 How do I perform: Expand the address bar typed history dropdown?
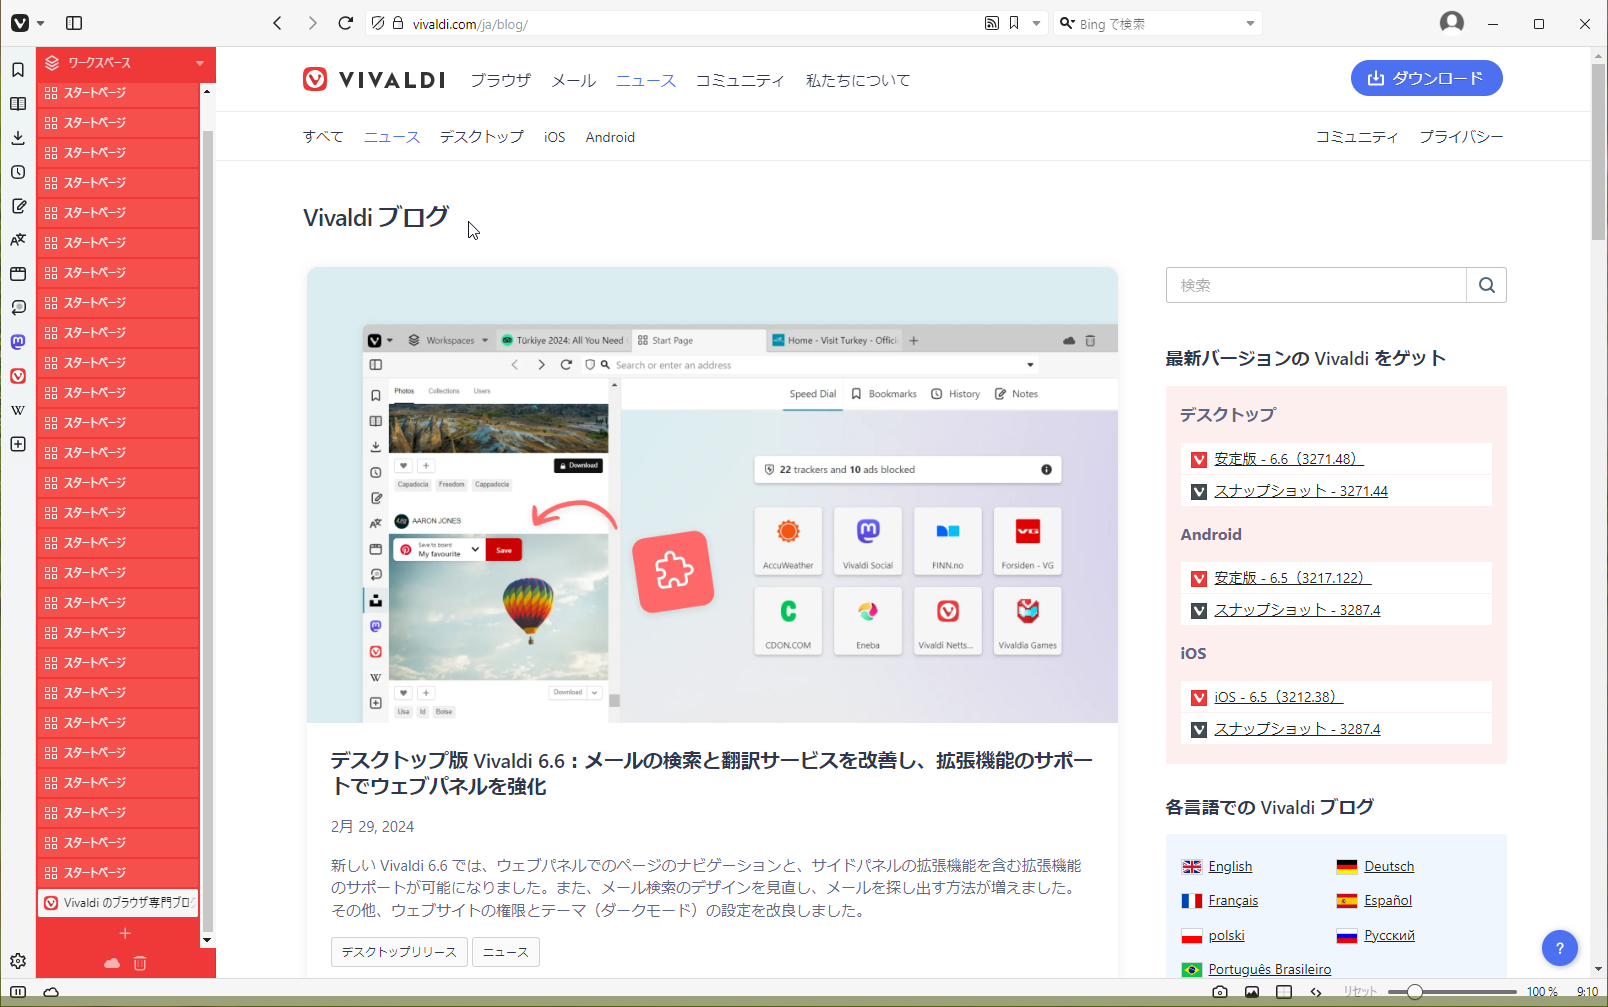pyautogui.click(x=1036, y=23)
